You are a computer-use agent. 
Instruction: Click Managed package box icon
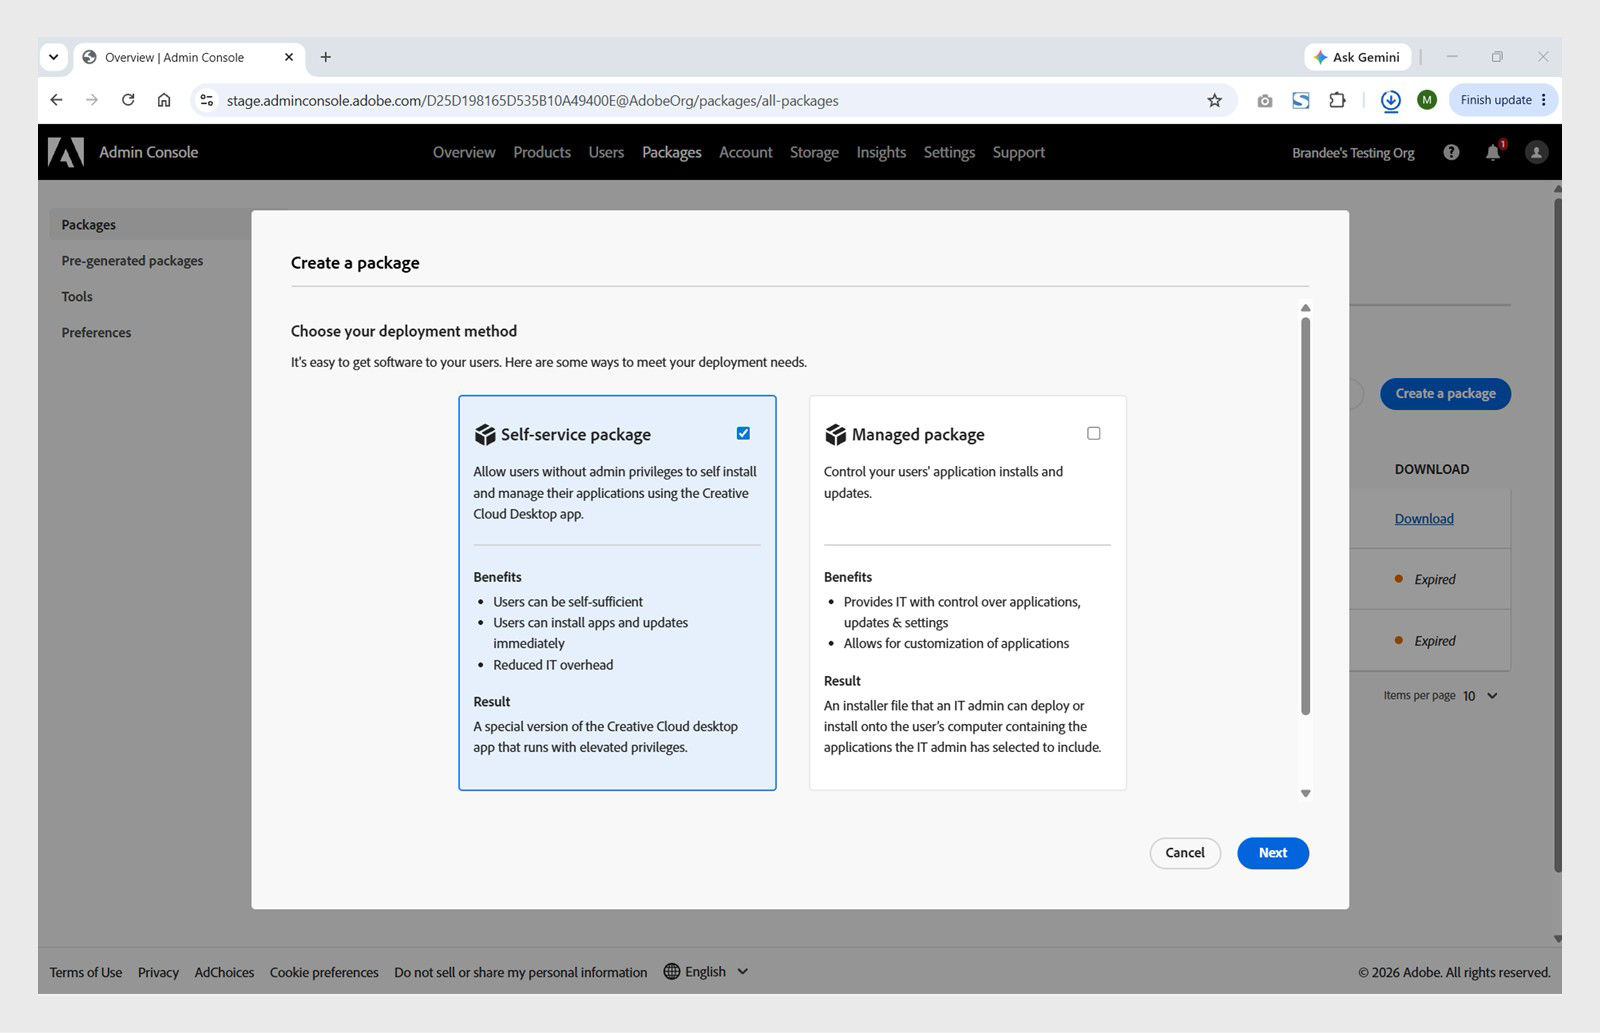pos(835,434)
